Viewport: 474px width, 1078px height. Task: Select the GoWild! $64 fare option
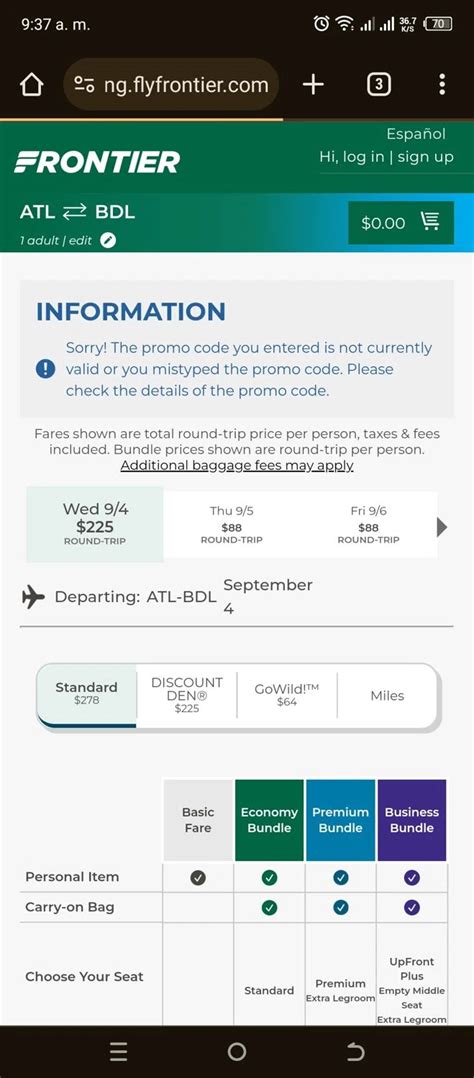click(286, 694)
